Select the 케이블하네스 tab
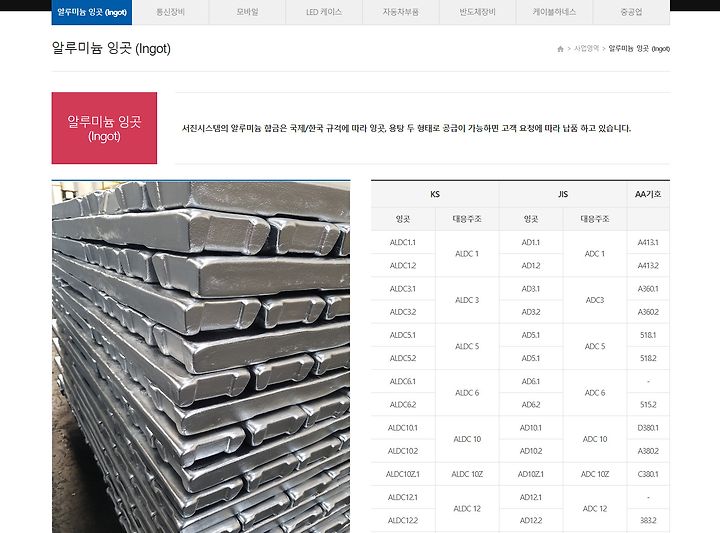 click(554, 12)
